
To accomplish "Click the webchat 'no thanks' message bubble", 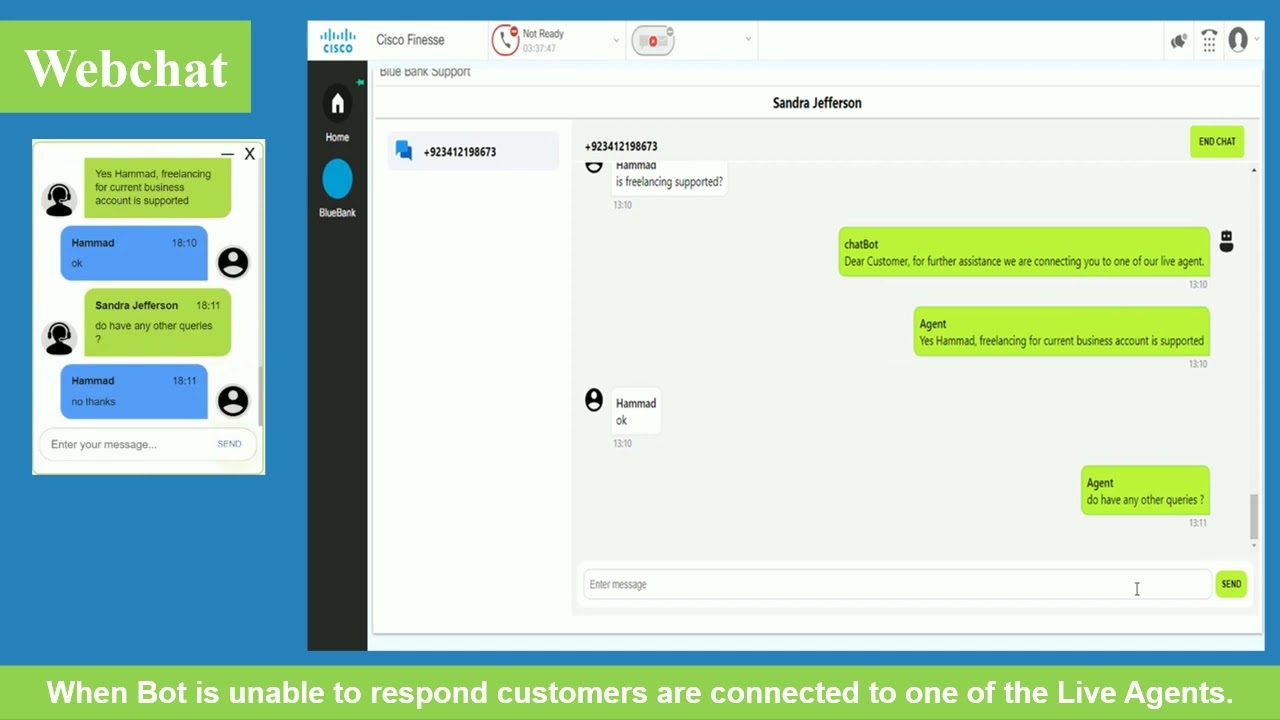I will [x=134, y=391].
